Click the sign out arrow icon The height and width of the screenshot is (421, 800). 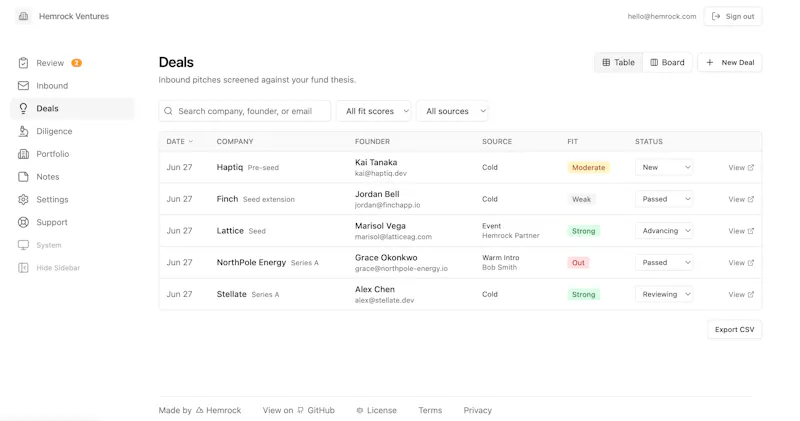click(x=716, y=16)
